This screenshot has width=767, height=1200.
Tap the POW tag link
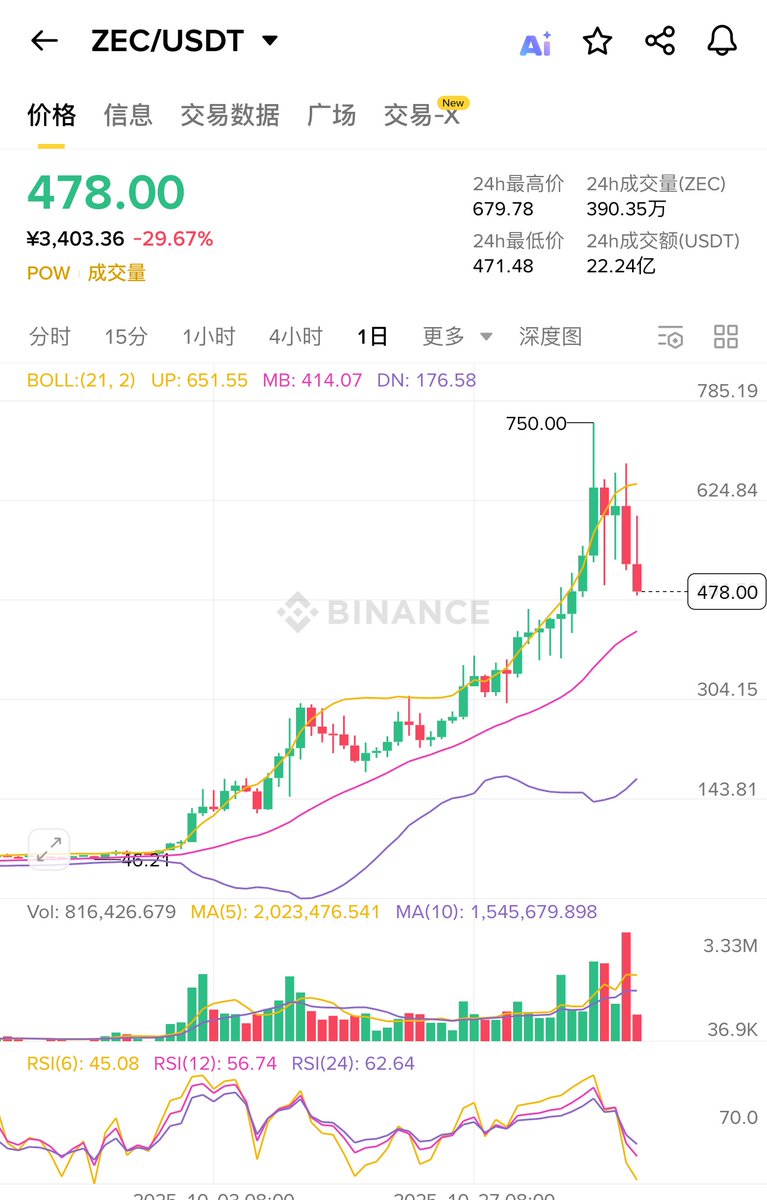48,273
